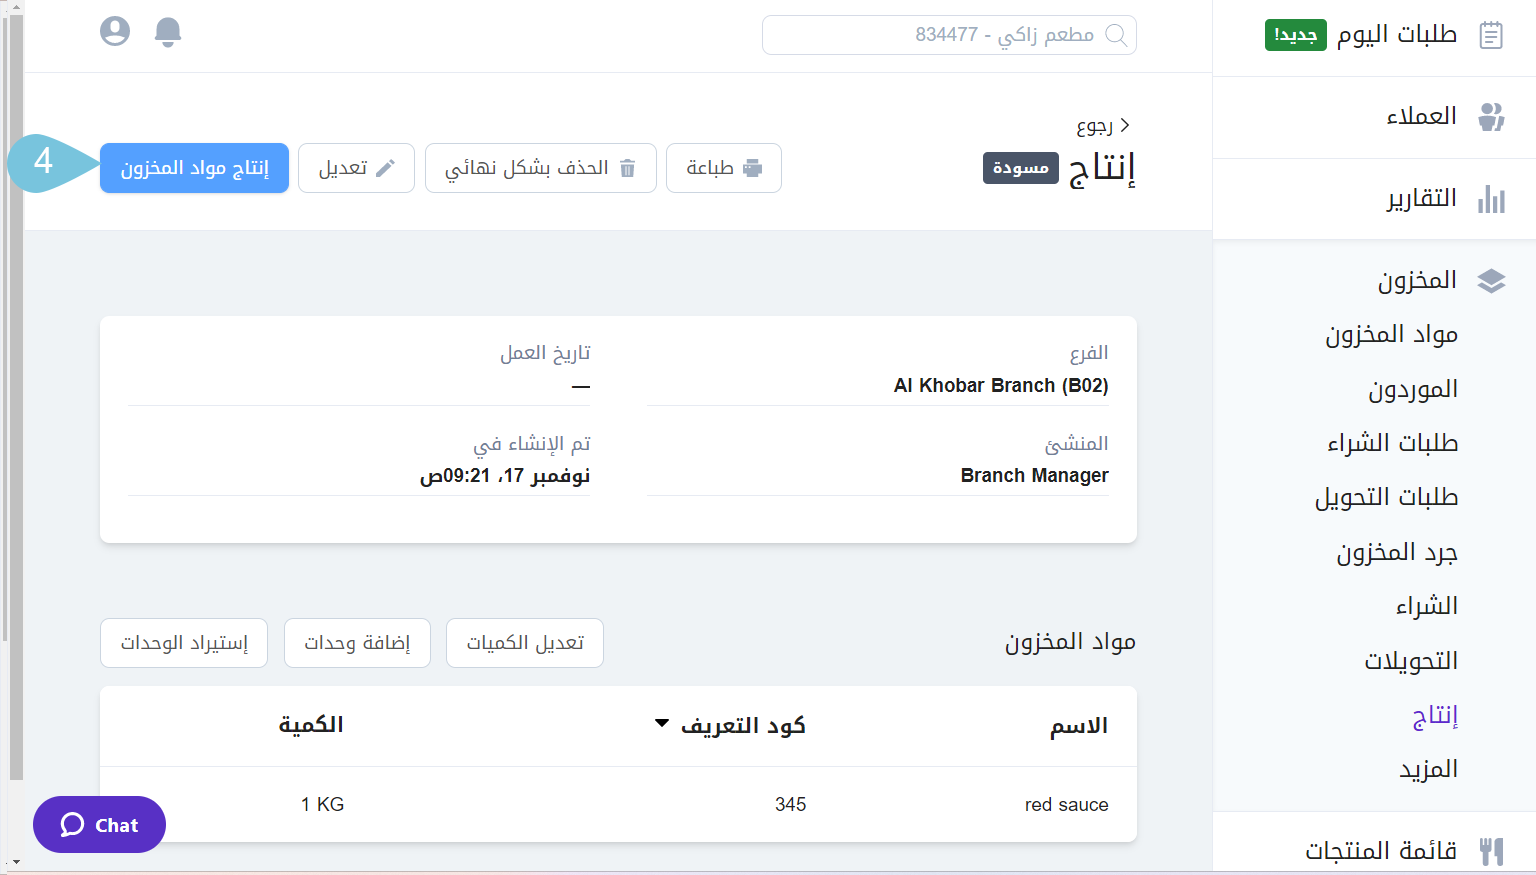Image resolution: width=1536 pixels, height=875 pixels.
Task: Click the Today's Orders clipboard icon
Action: click(x=1491, y=35)
